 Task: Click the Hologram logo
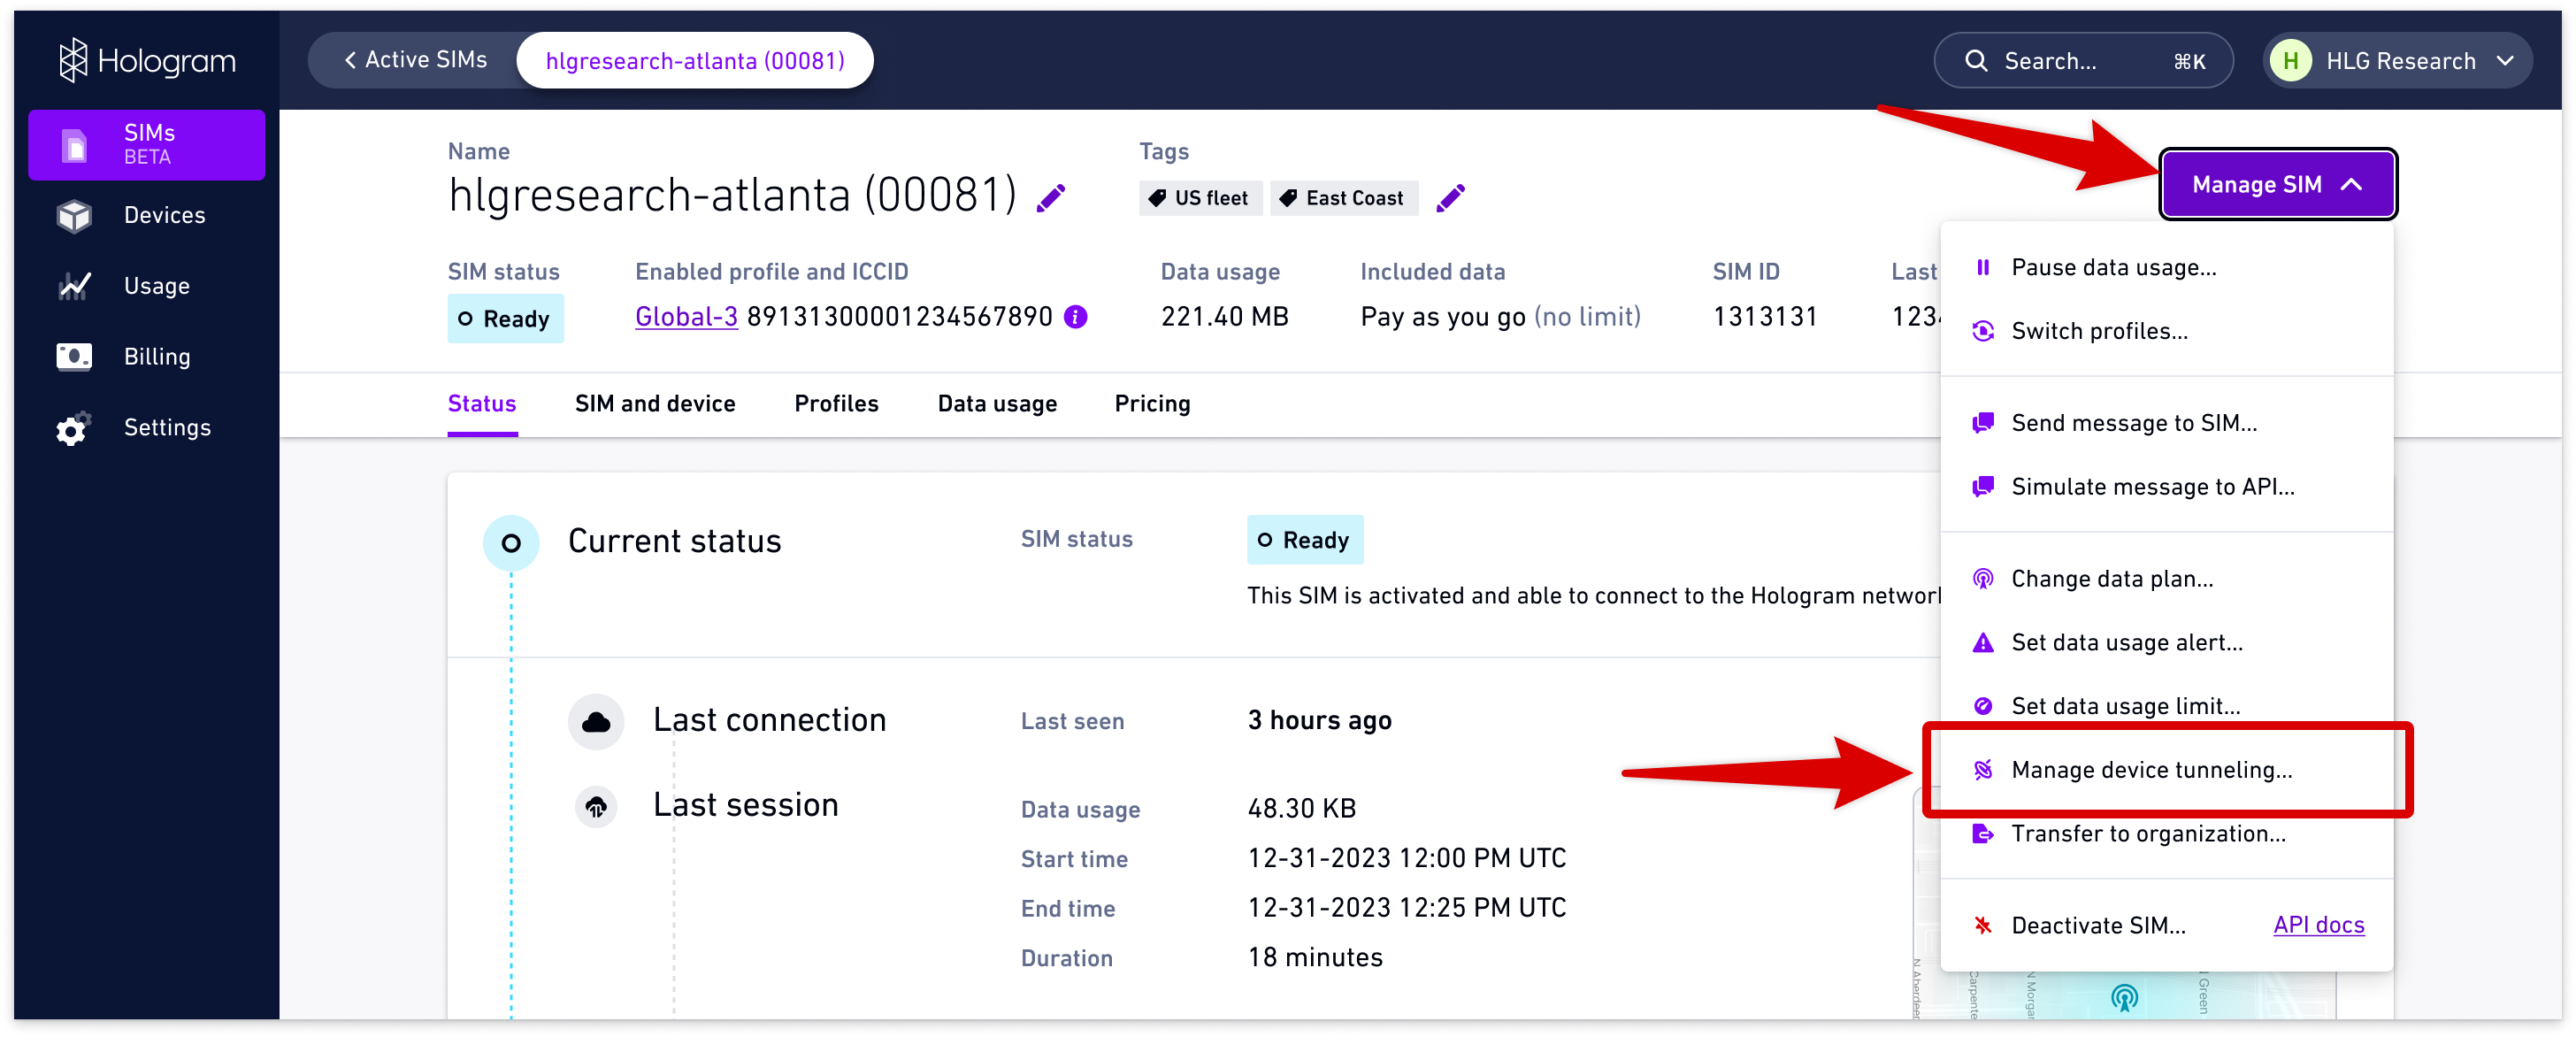(x=147, y=61)
